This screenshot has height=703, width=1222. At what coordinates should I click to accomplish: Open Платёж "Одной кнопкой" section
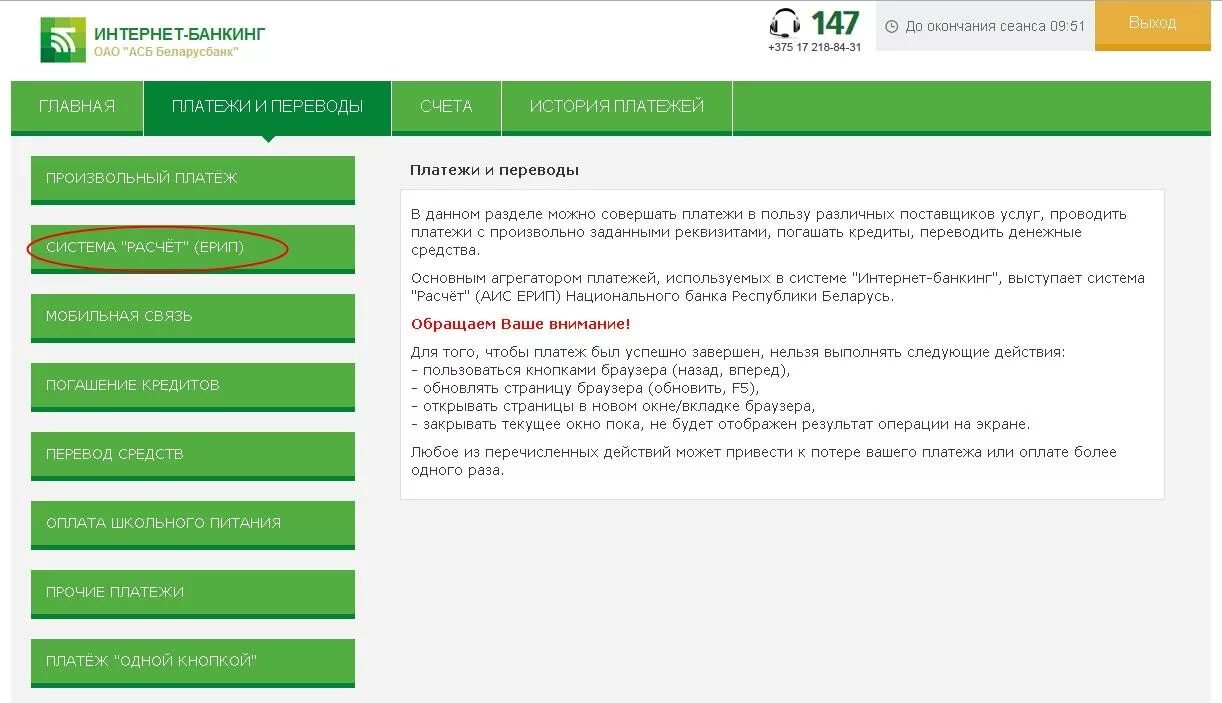click(192, 661)
